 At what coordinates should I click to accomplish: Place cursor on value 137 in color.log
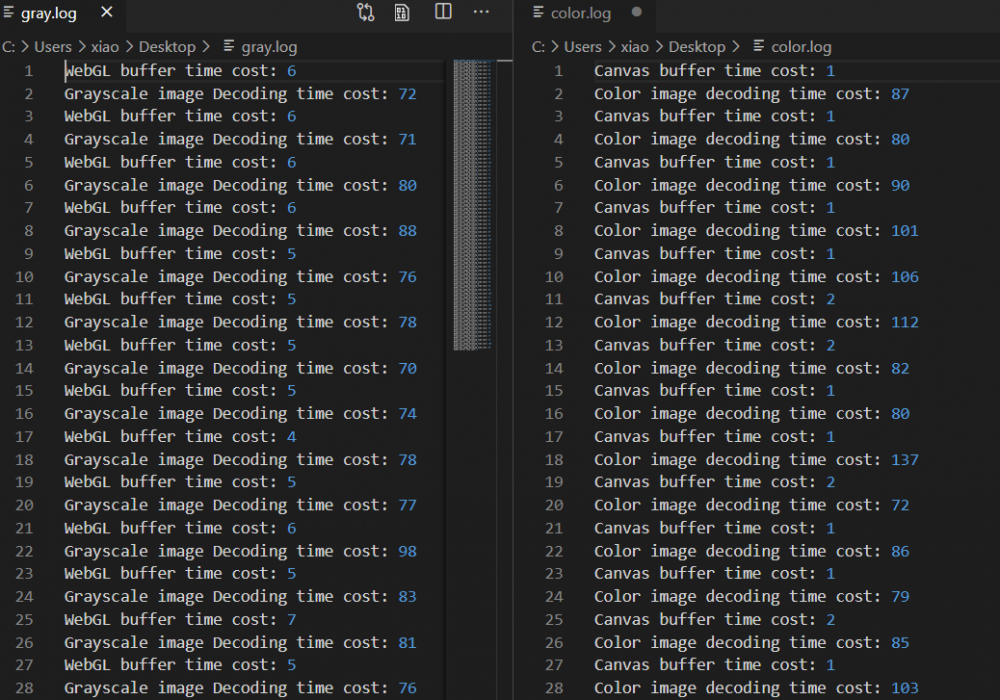tap(904, 460)
